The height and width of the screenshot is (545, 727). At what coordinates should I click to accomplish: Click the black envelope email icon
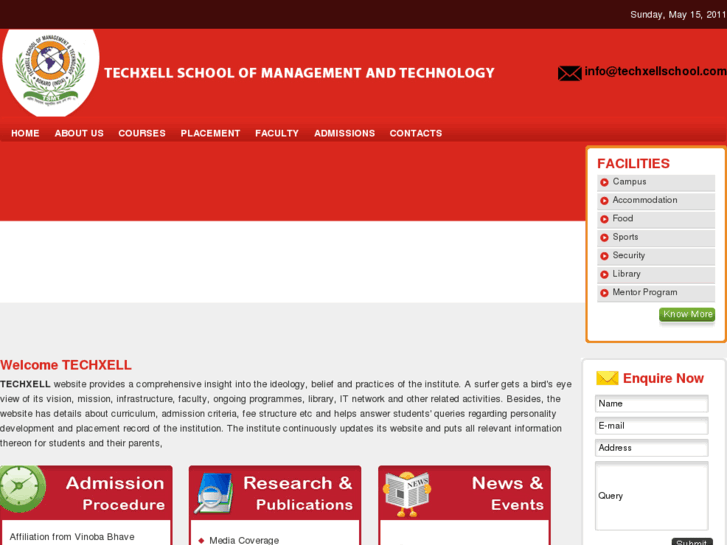[569, 73]
